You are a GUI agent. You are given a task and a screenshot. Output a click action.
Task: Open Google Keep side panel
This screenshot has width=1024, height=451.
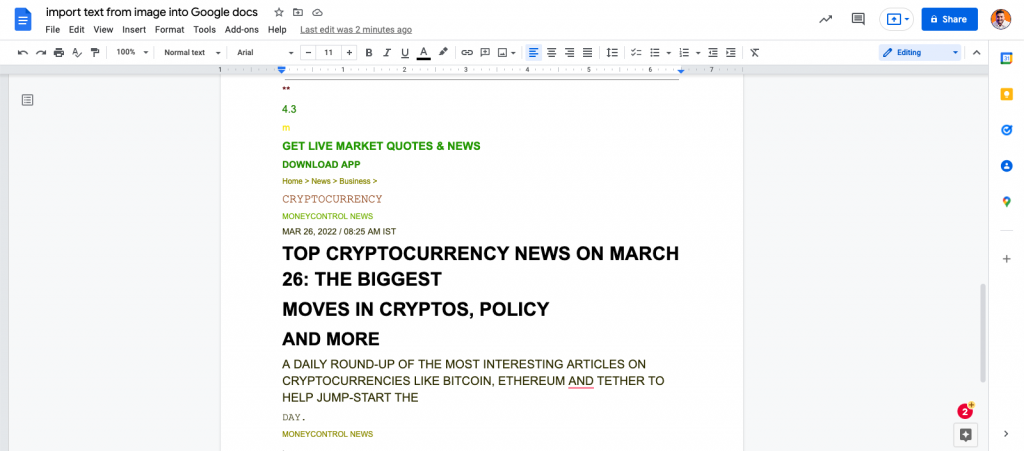click(1006, 95)
